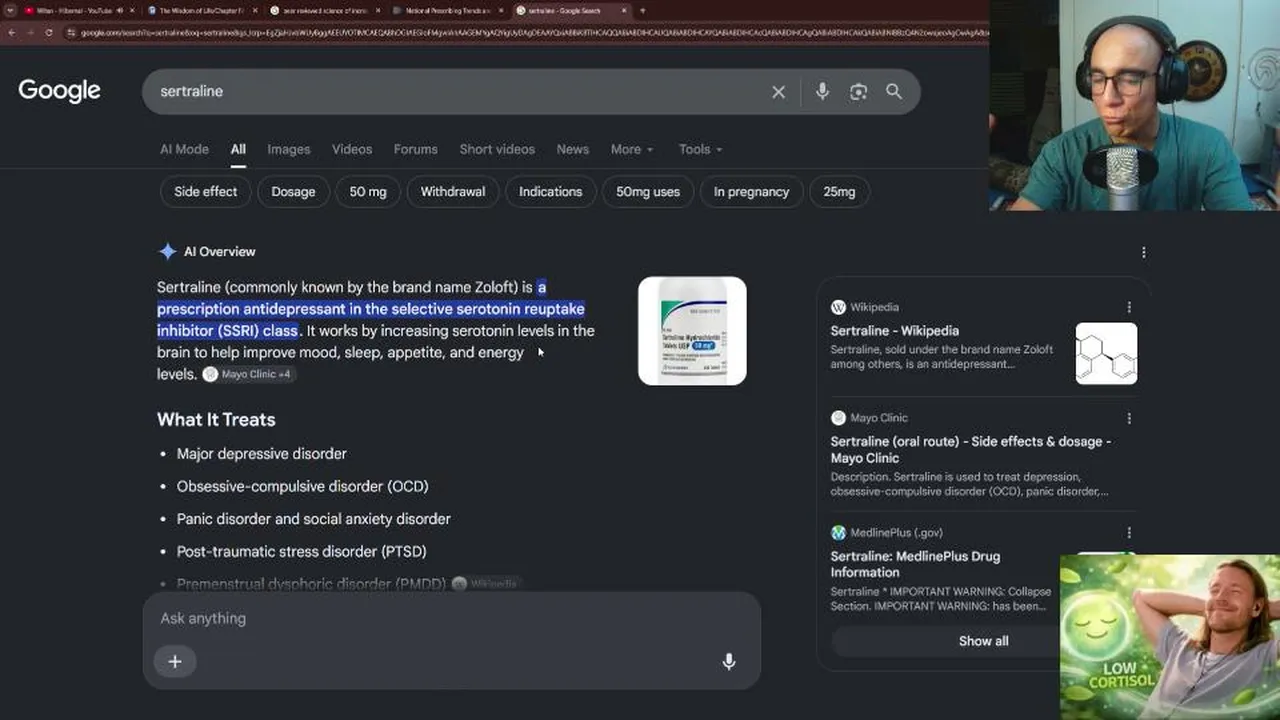Open options for the MedlinePlus result
Viewport: 1280px width, 720px height.
[x=1129, y=533]
